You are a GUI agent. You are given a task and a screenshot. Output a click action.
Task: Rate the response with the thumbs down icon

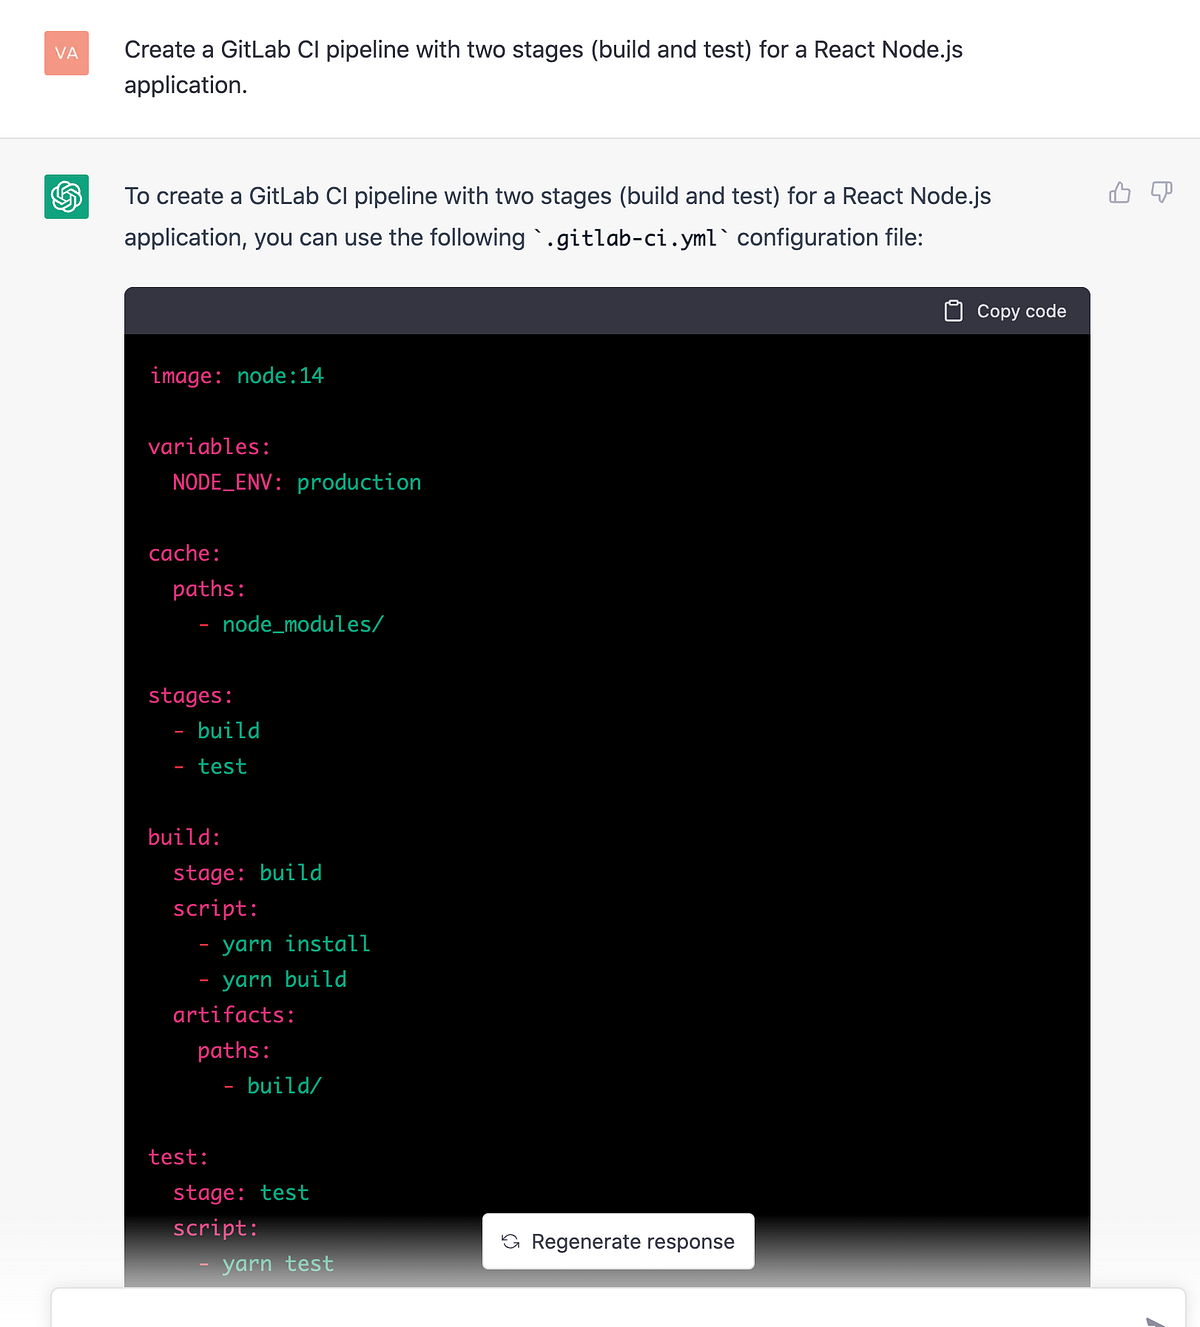coord(1161,193)
